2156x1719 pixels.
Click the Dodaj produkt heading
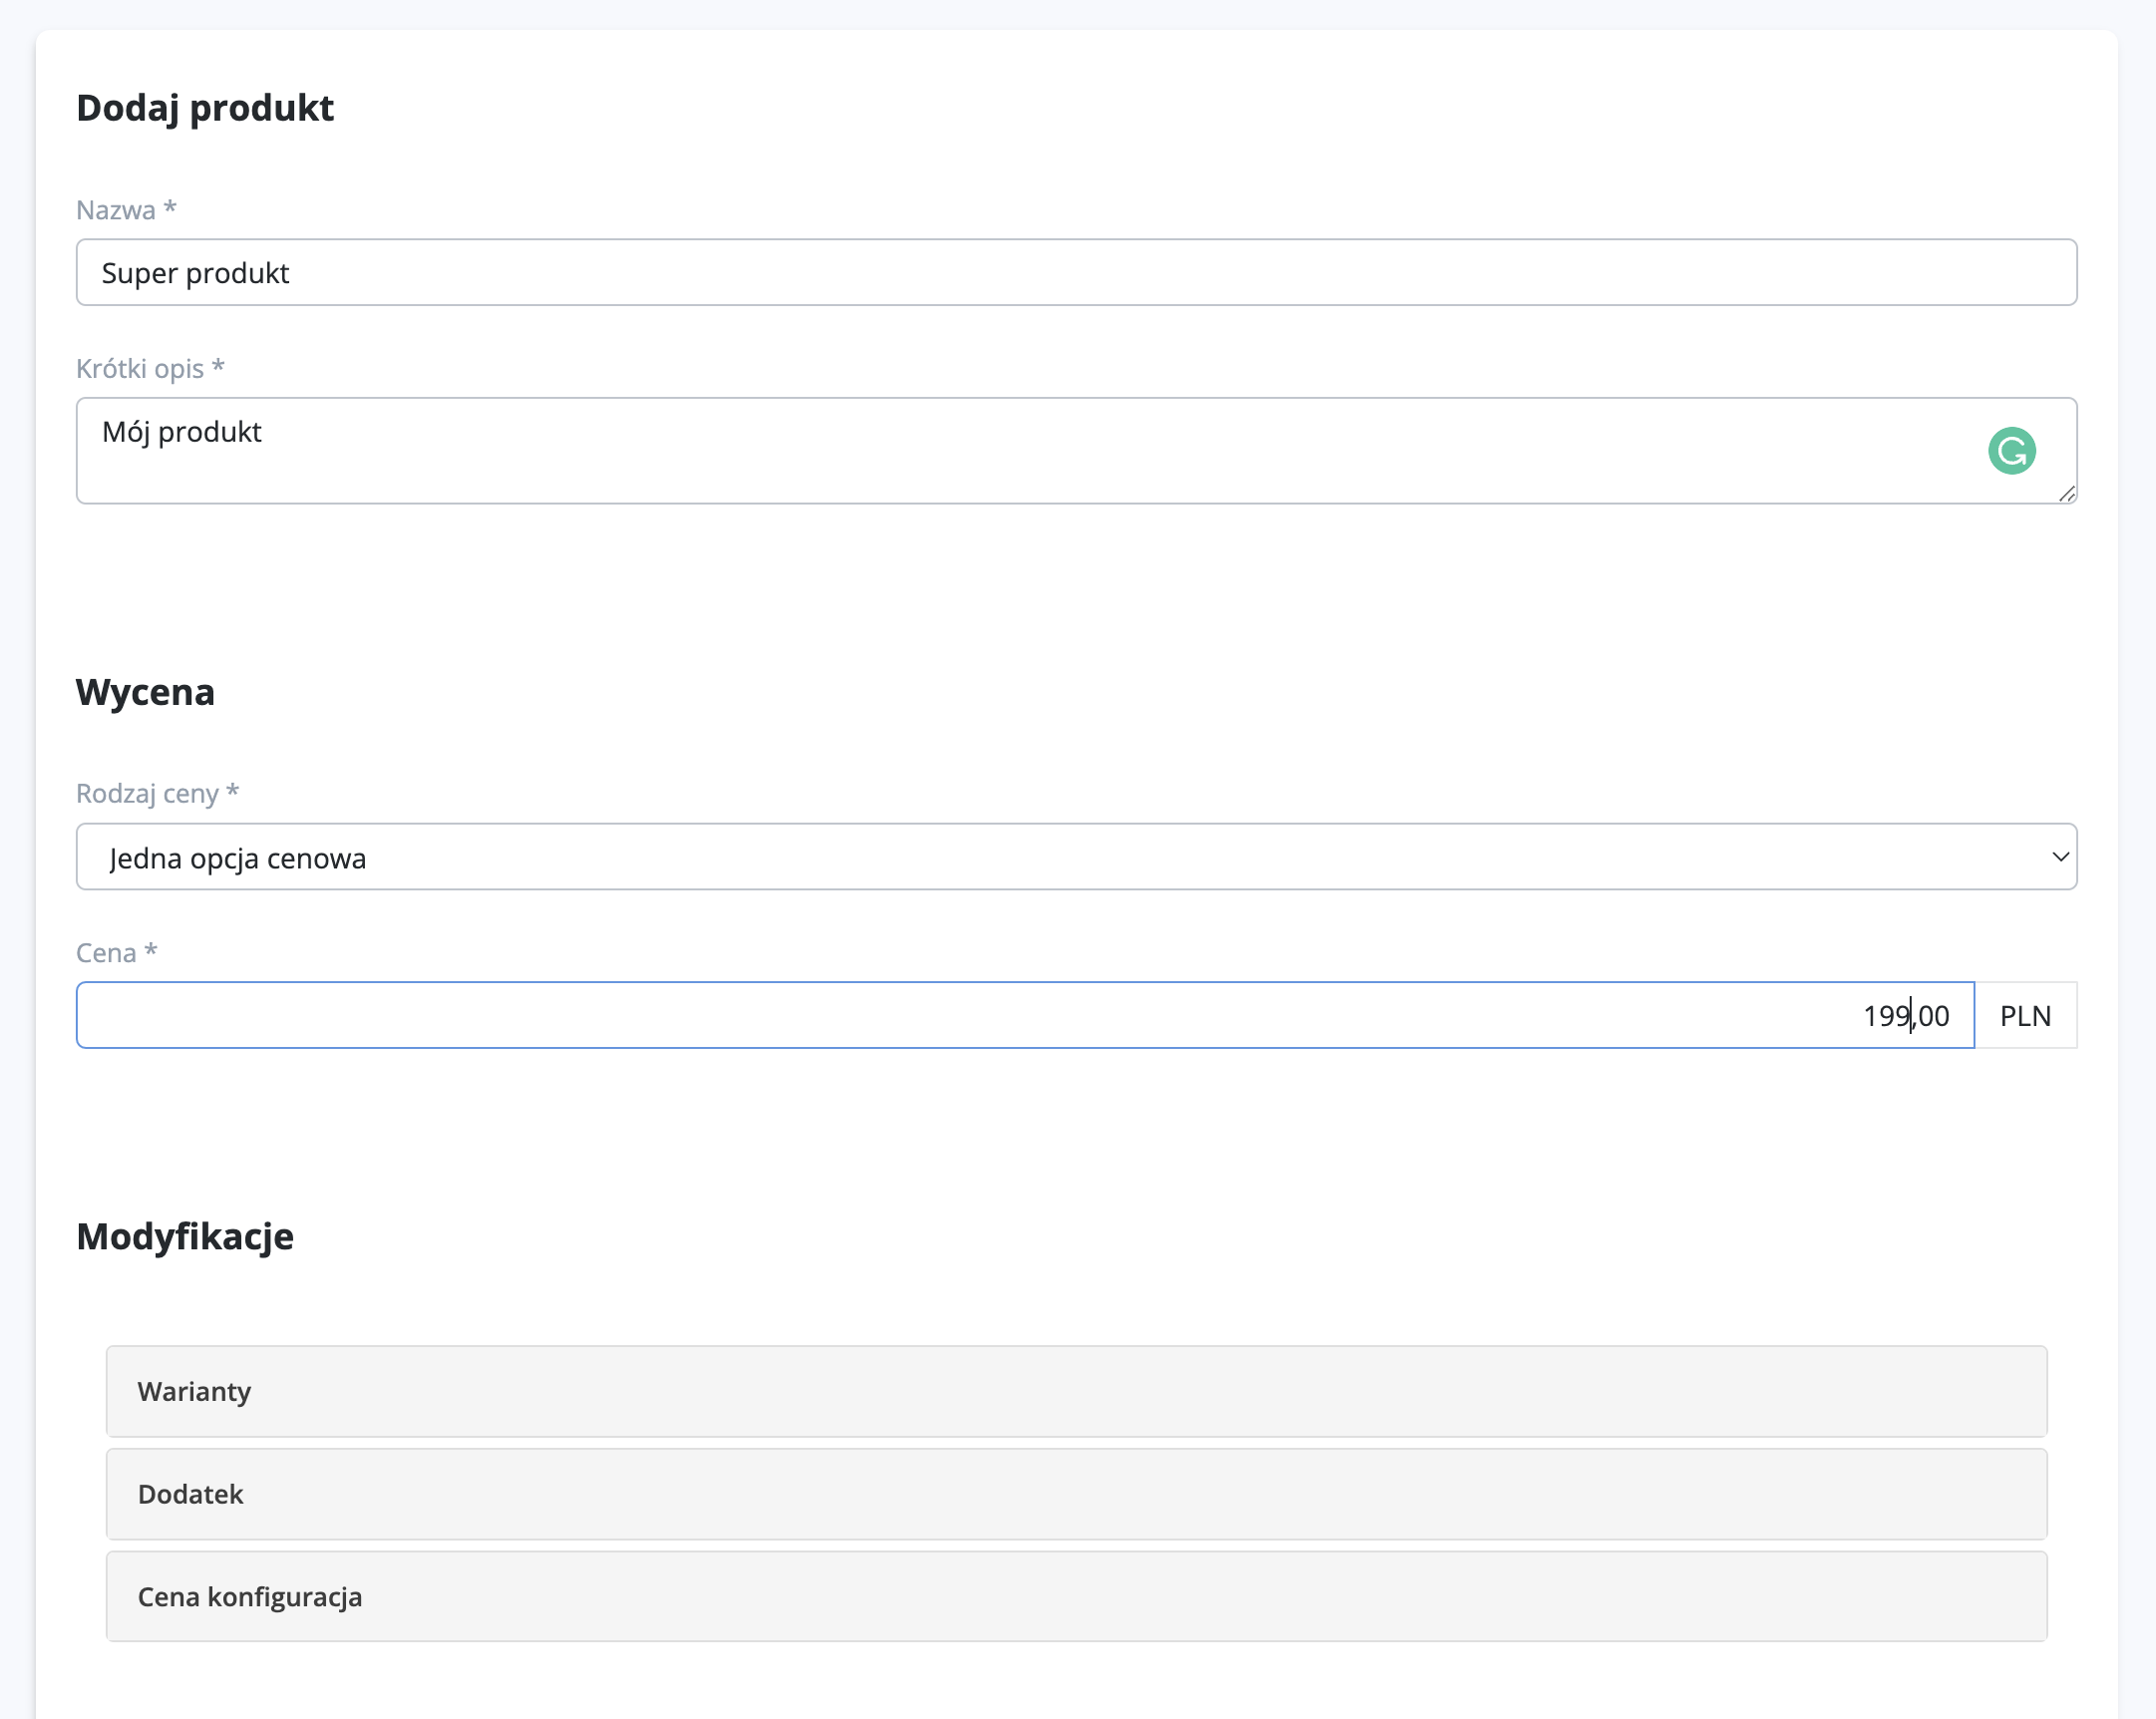(205, 108)
